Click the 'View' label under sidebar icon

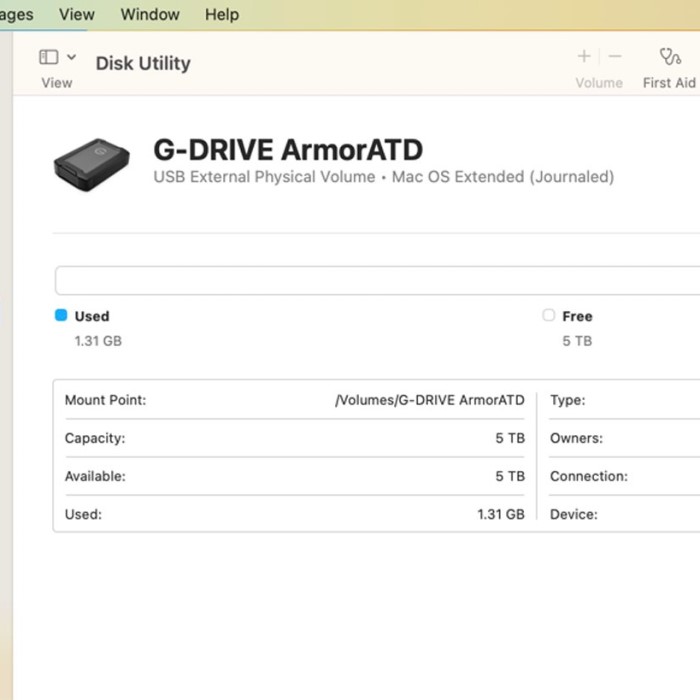[x=57, y=83]
